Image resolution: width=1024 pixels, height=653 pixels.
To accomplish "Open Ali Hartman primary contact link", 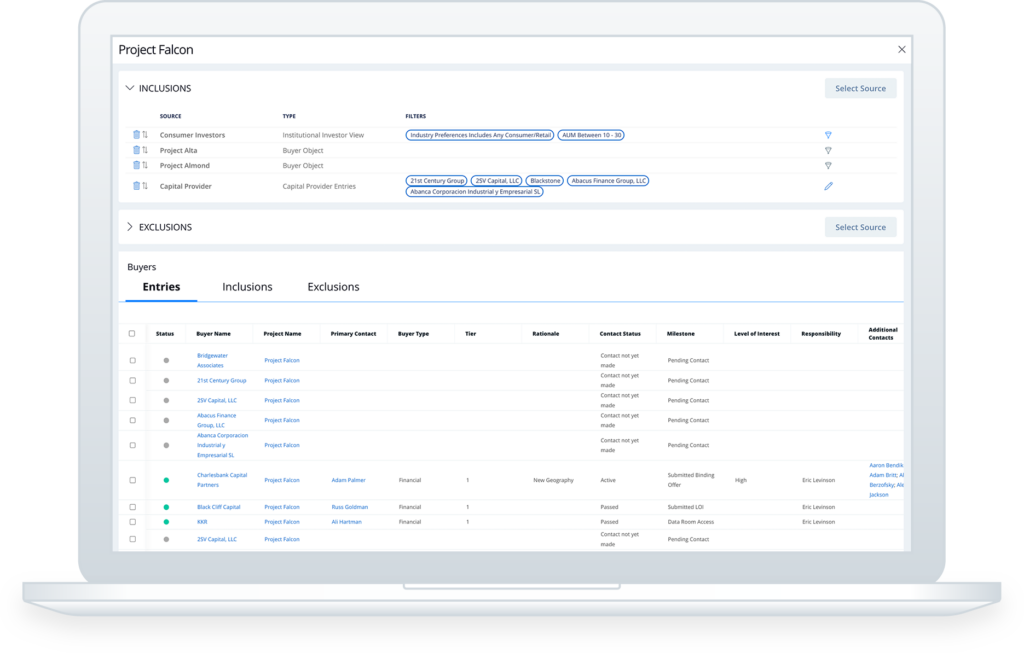I will coord(346,522).
